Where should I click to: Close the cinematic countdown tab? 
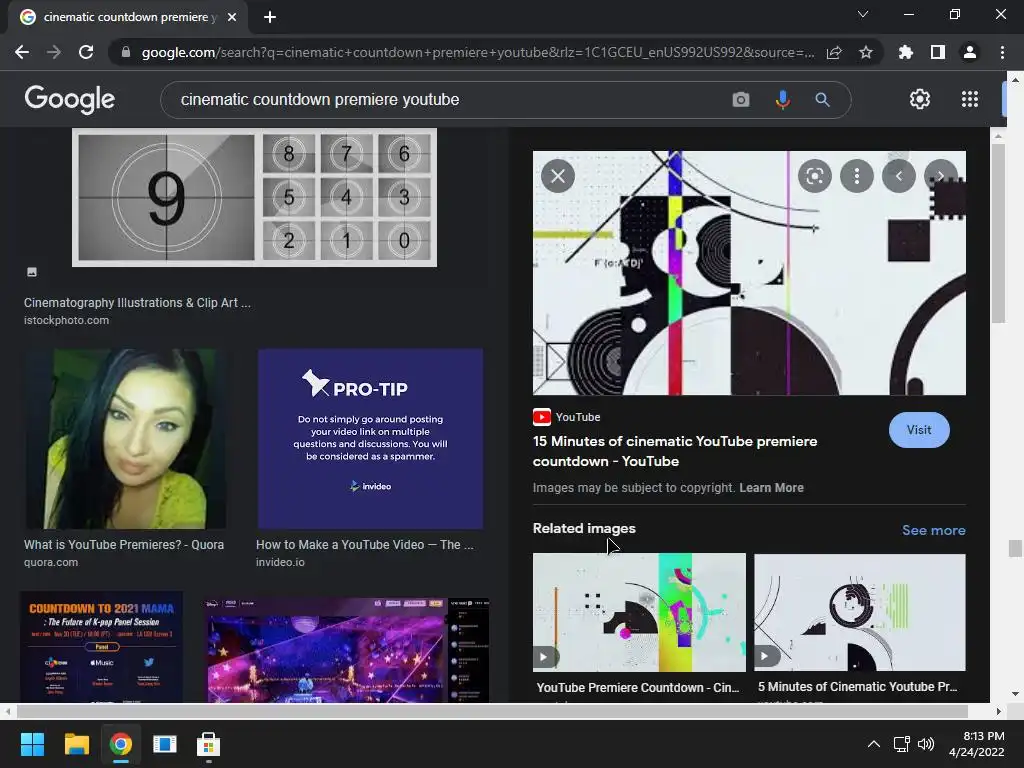[232, 17]
